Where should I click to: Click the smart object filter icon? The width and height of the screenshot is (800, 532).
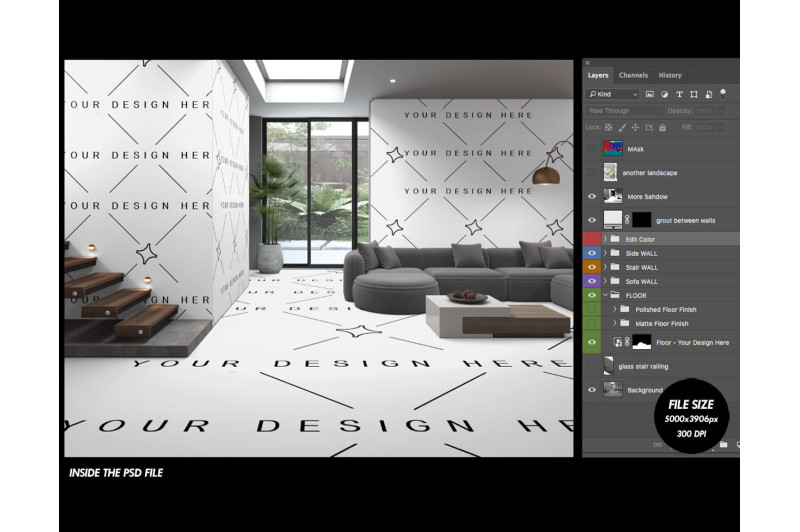click(707, 94)
